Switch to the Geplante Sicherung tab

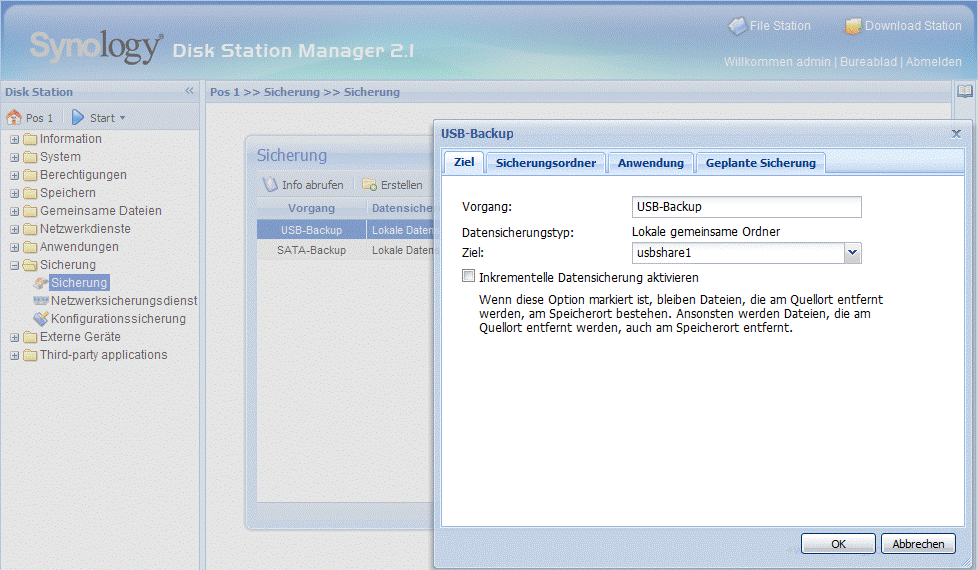(760, 163)
